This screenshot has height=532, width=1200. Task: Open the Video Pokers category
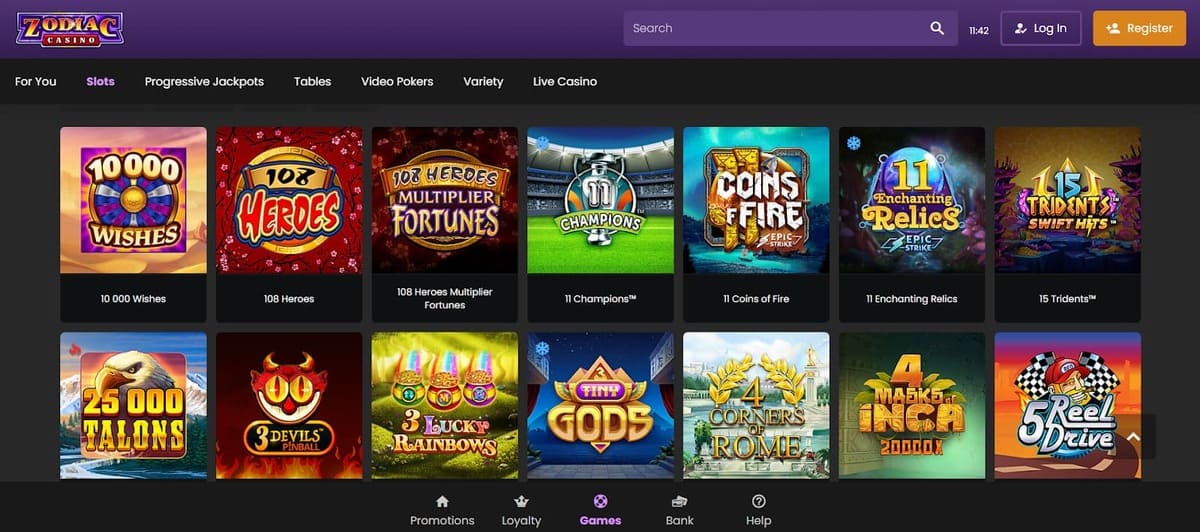point(397,81)
